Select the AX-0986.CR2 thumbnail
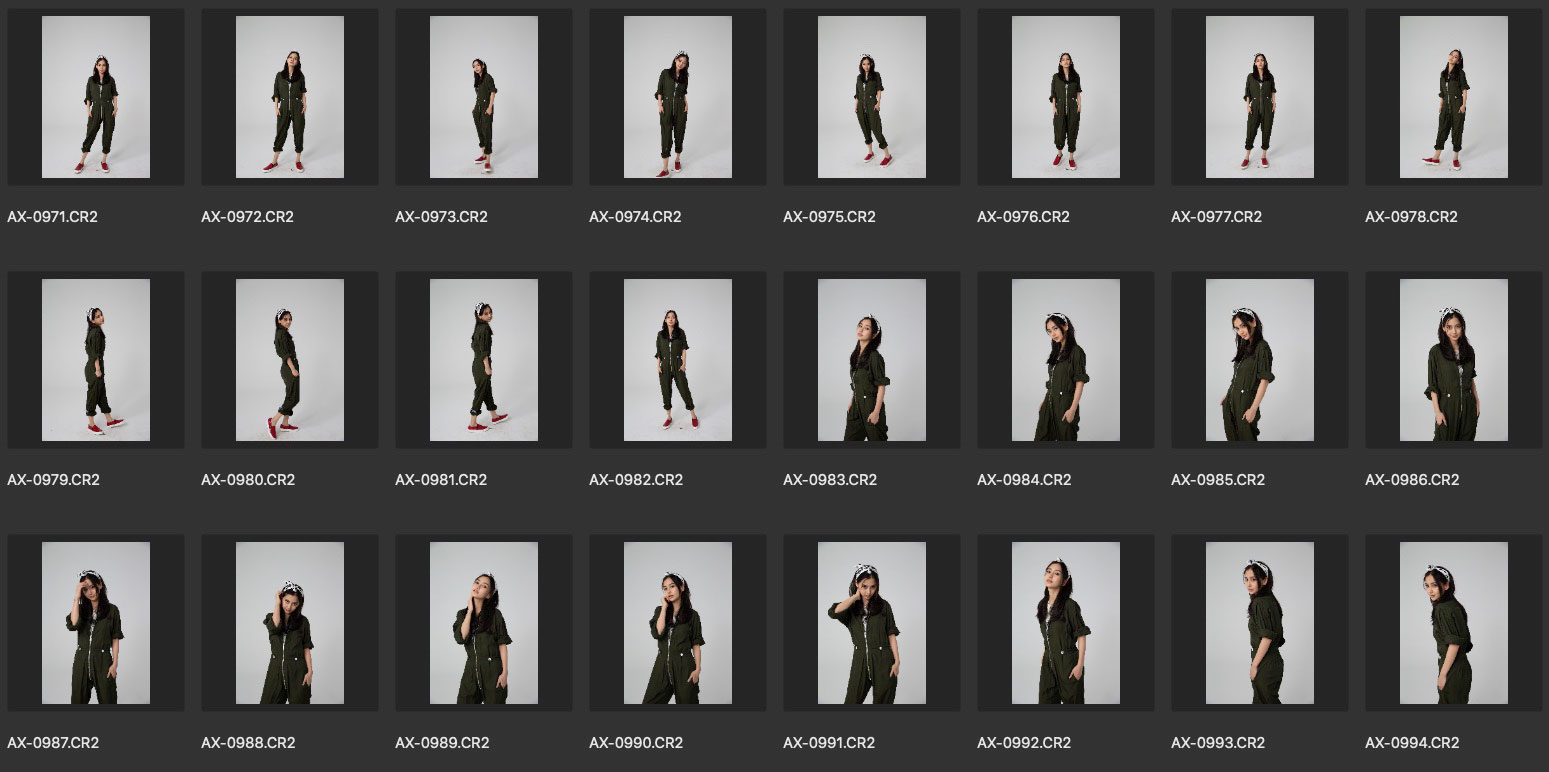The width and height of the screenshot is (1549, 772). (x=1454, y=360)
